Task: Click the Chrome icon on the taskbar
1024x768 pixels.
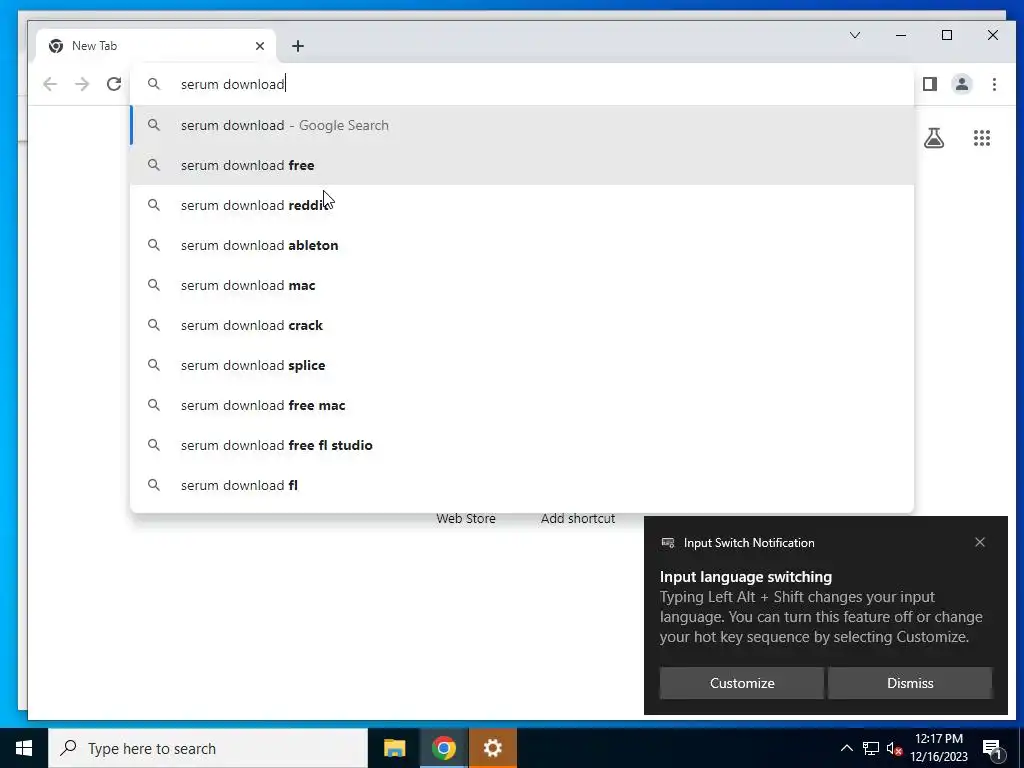Action: 443,748
